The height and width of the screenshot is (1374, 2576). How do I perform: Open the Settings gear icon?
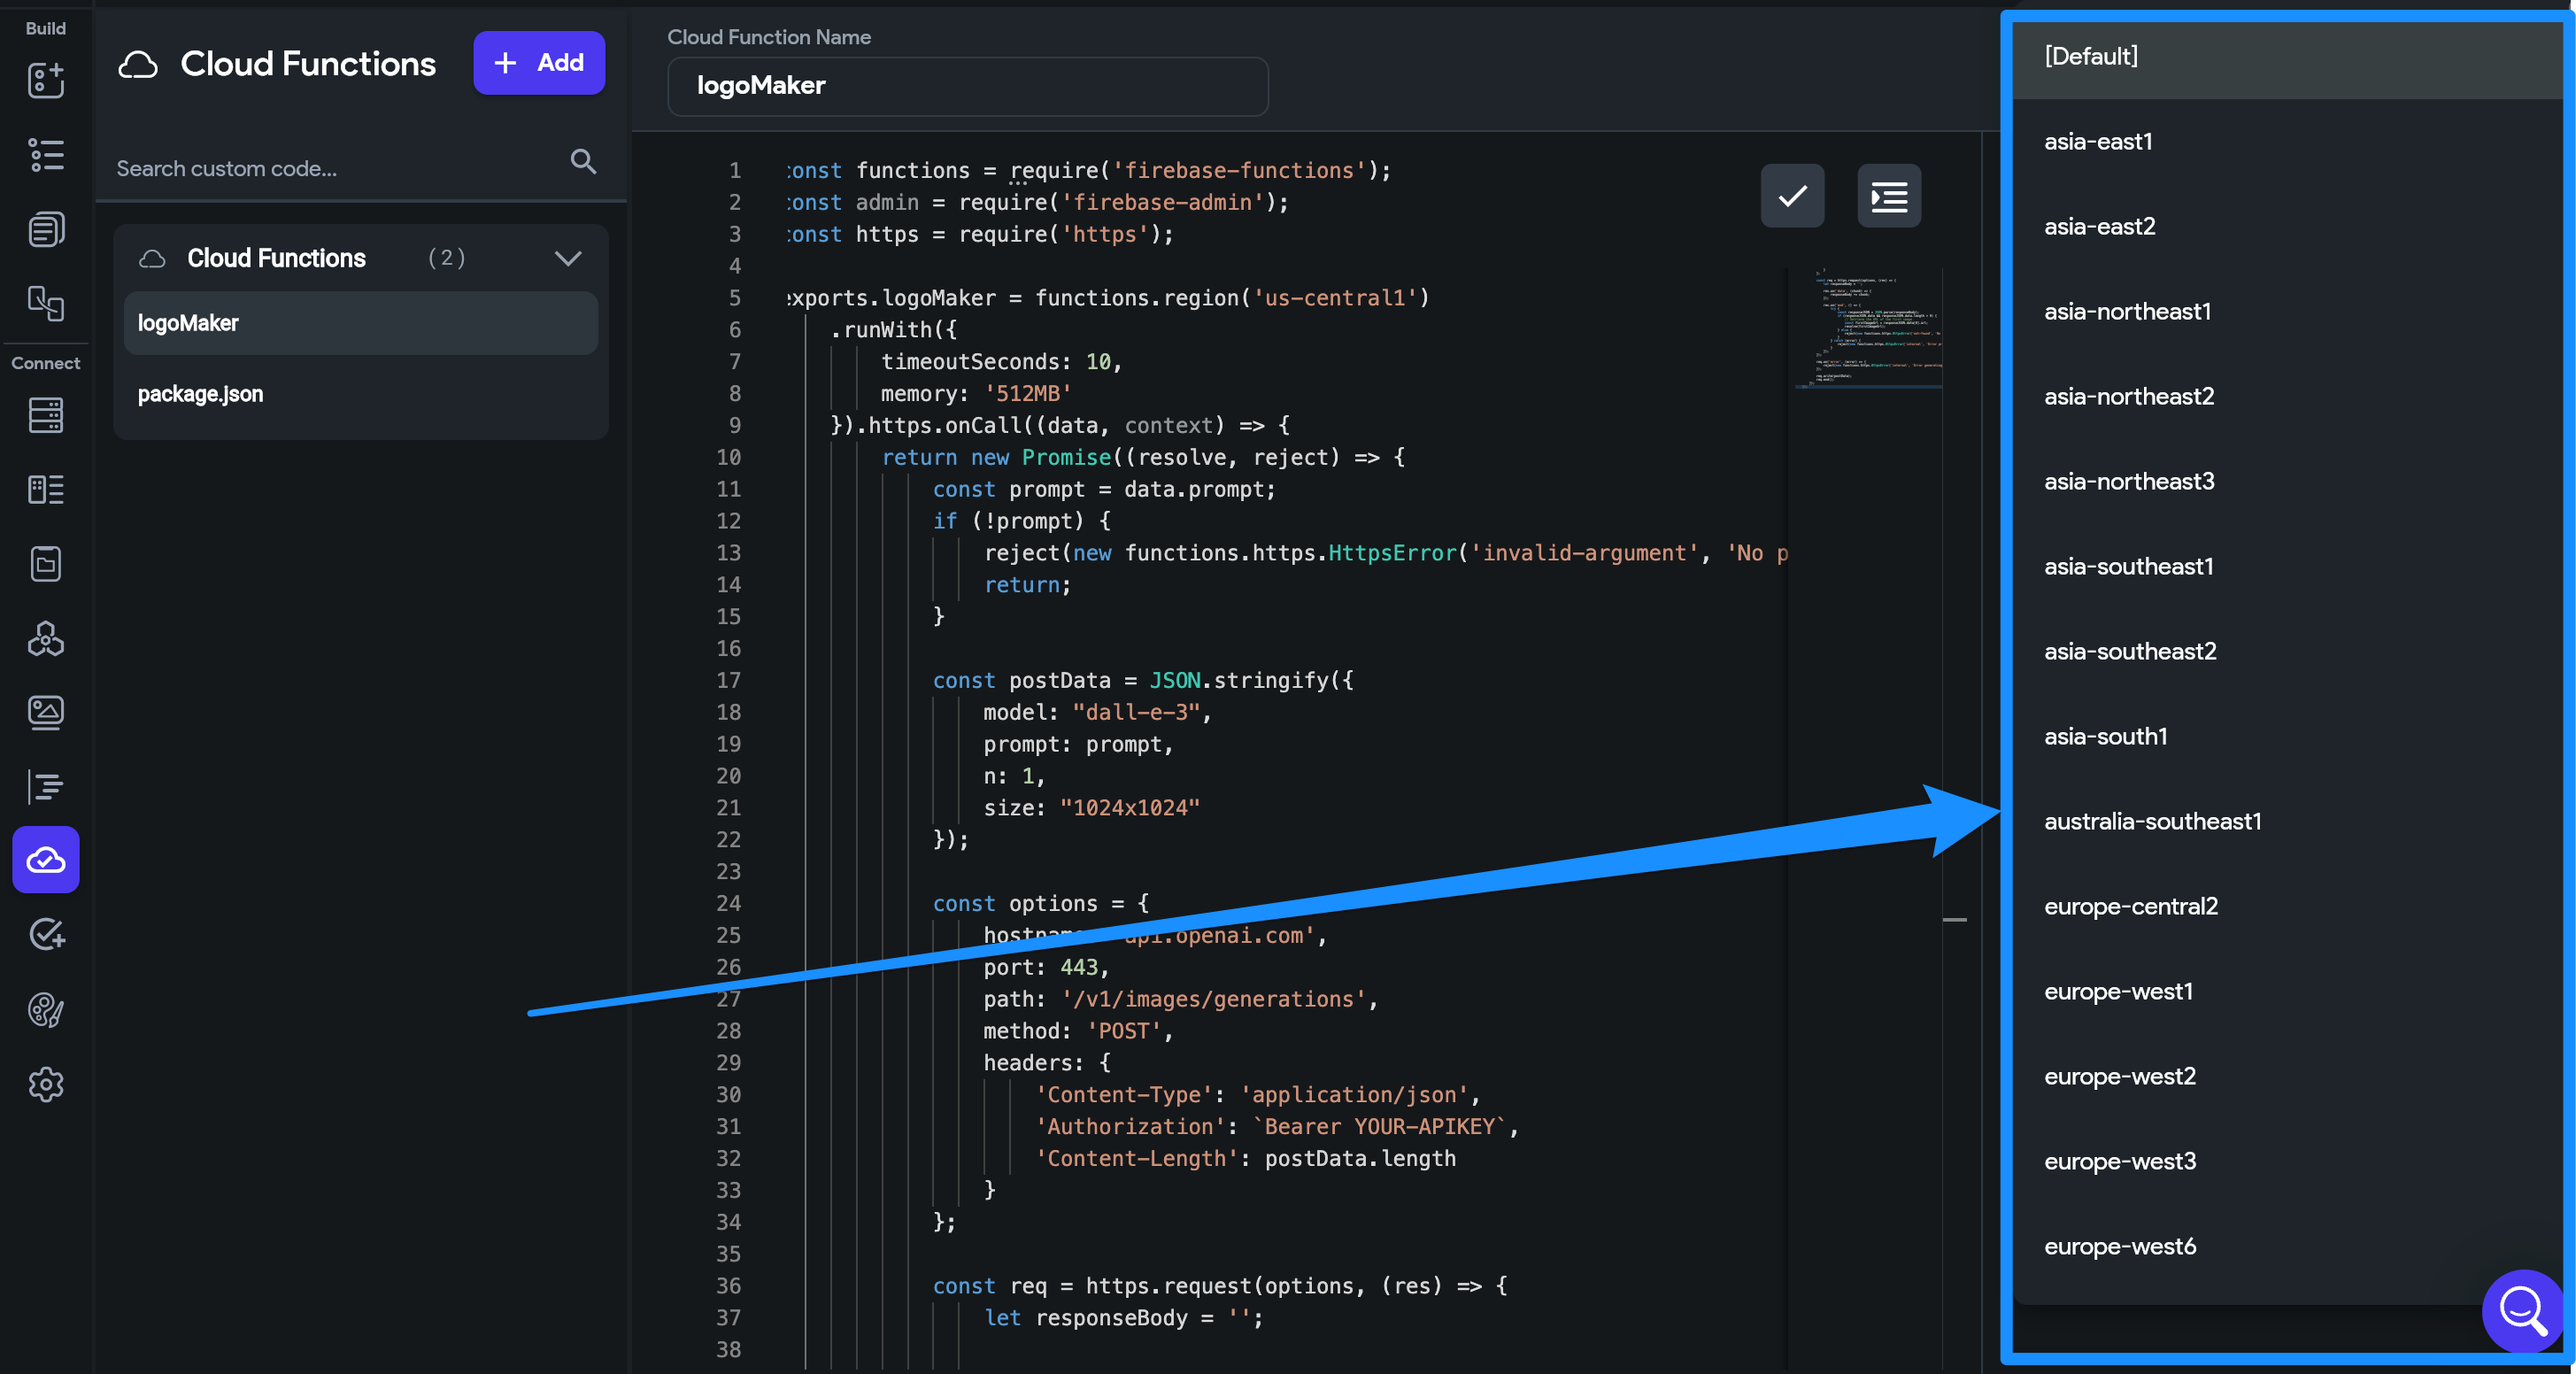pyautogui.click(x=46, y=1084)
